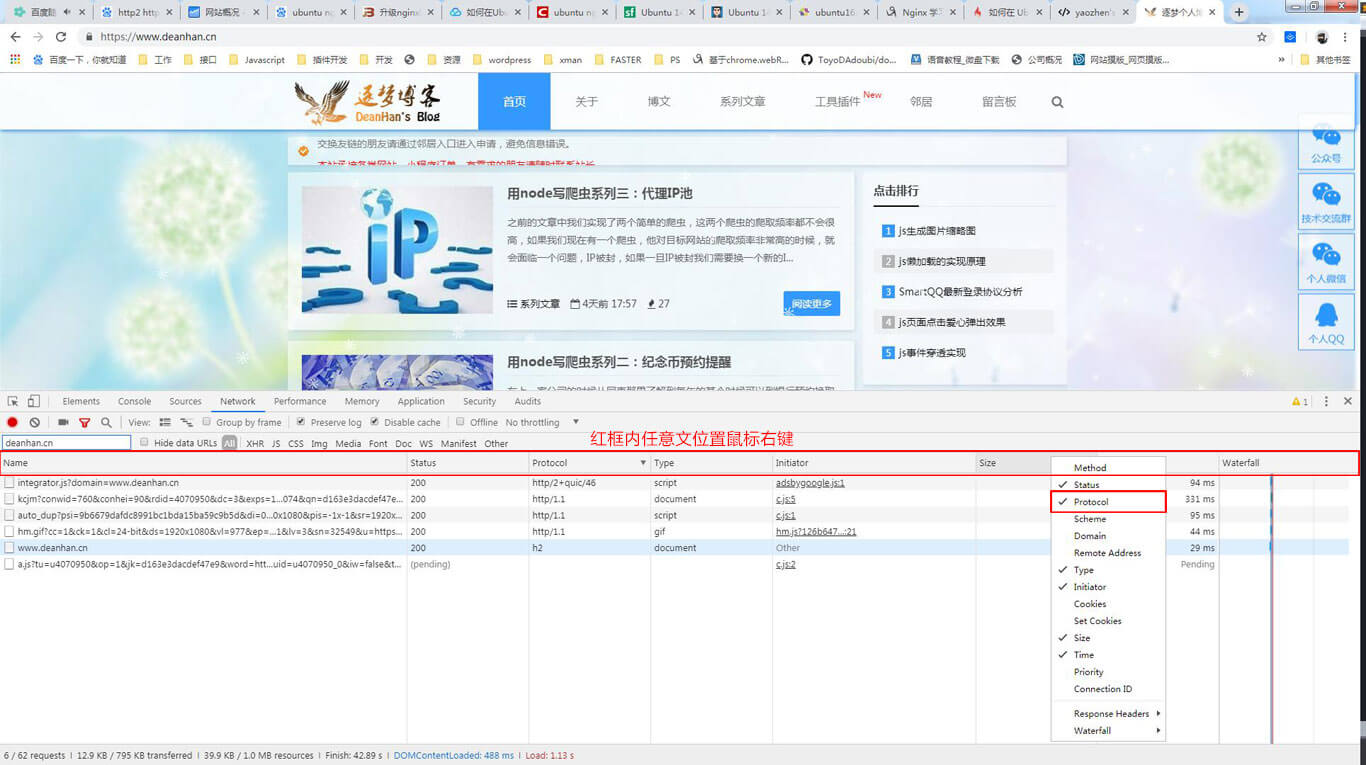Click the 逐梦博客 DeanHan's Blog logo
This screenshot has width=1366, height=765.
pyautogui.click(x=367, y=101)
